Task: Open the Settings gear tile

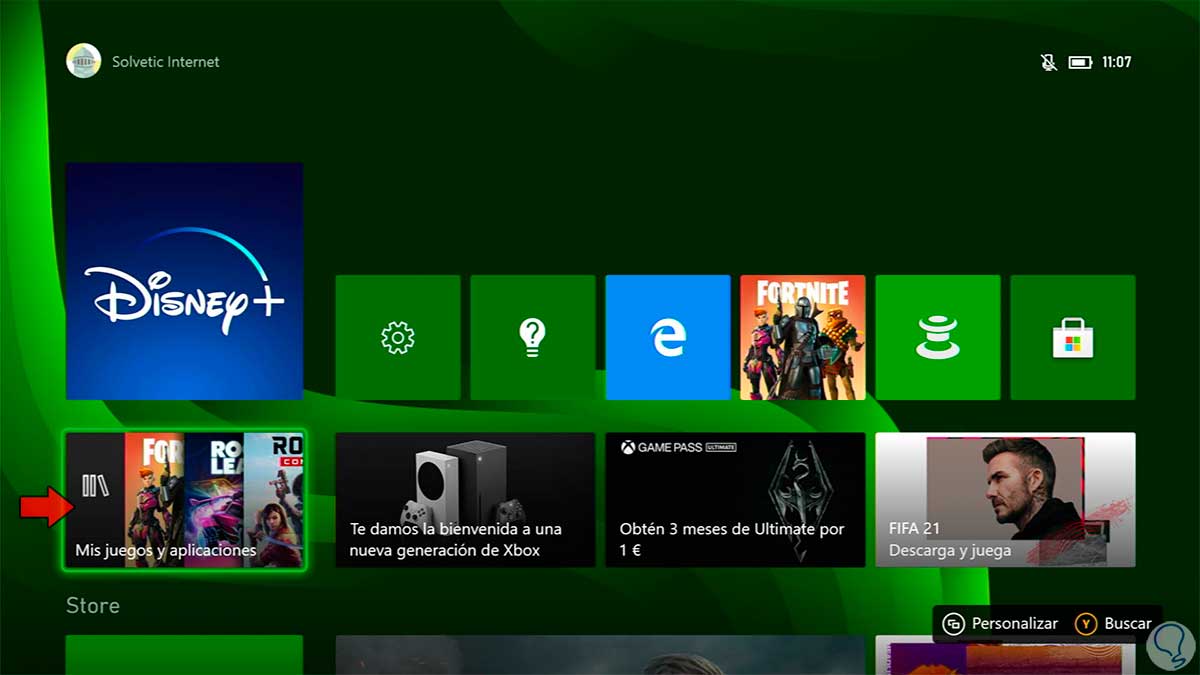Action: [x=398, y=337]
